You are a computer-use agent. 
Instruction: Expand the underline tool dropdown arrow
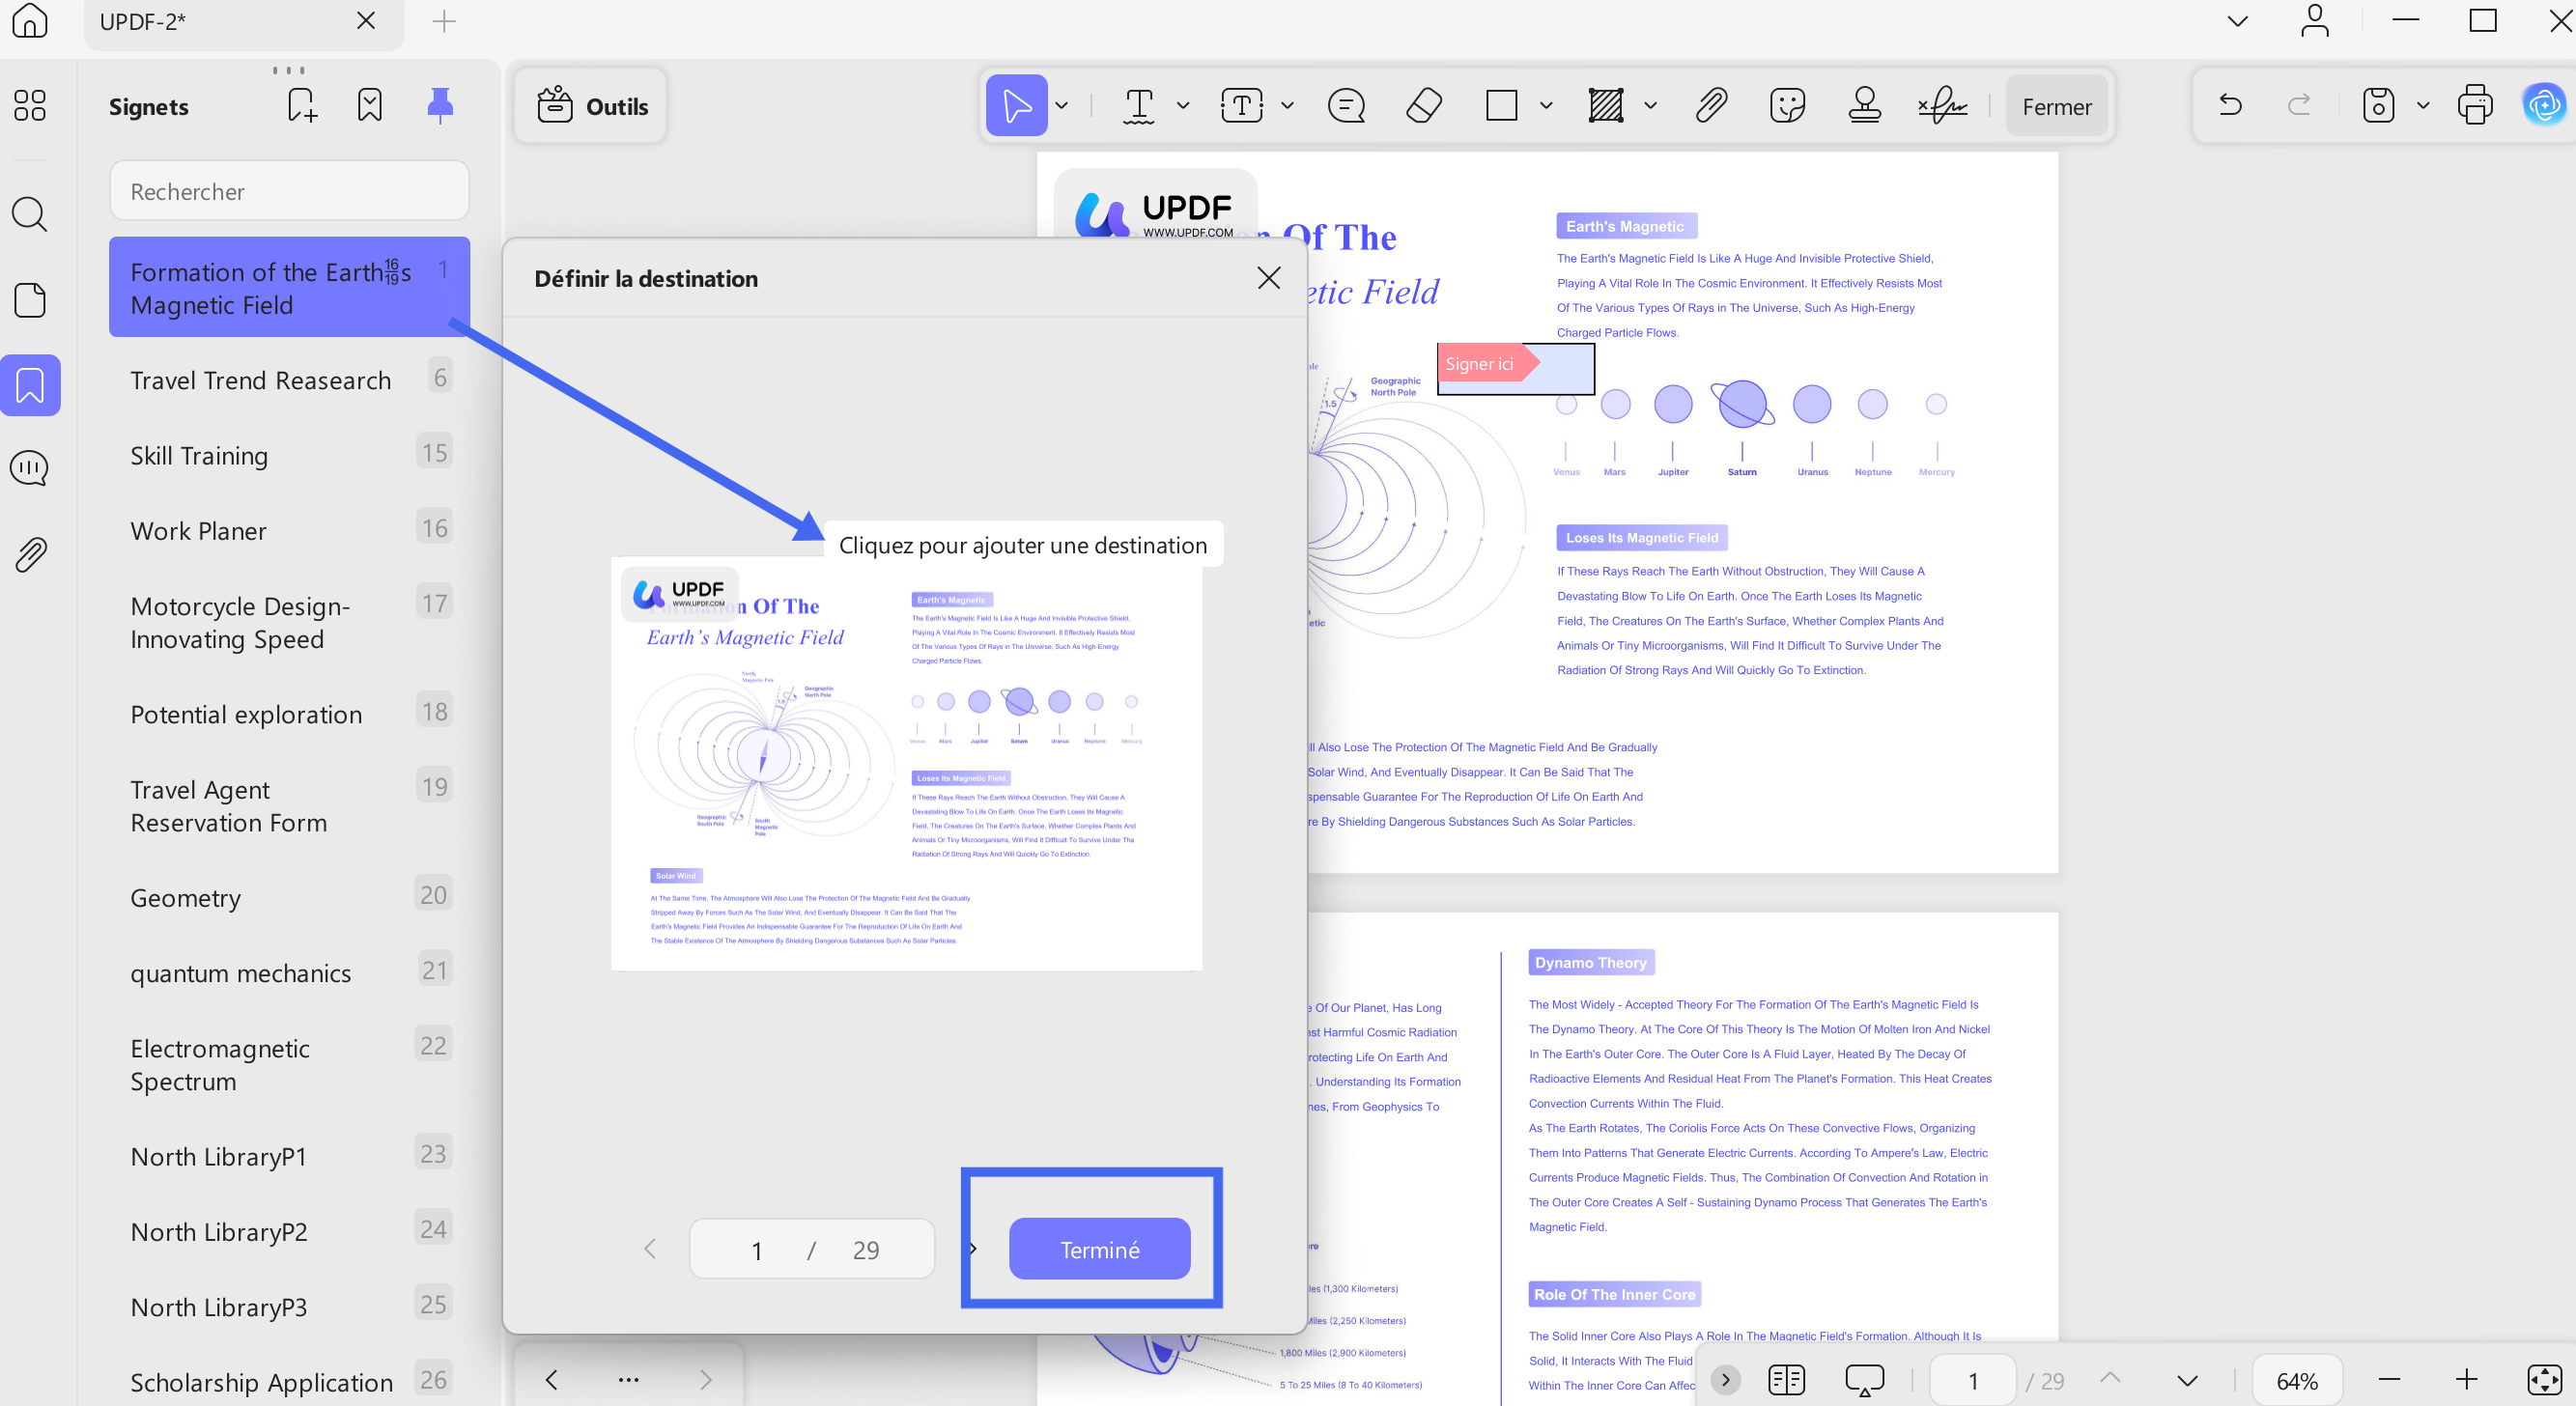coord(1183,105)
